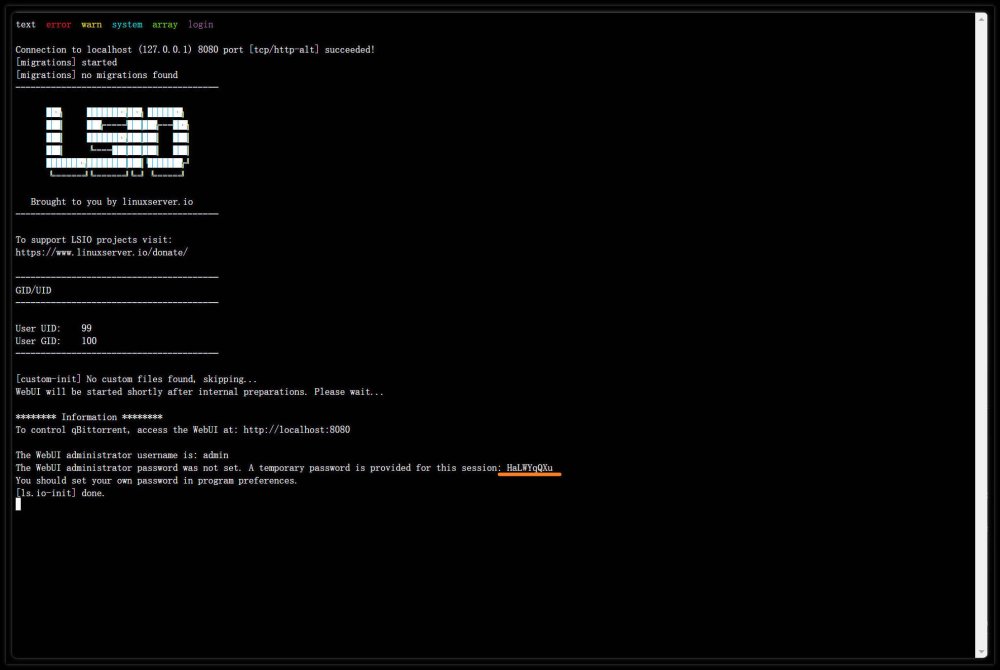
Task: Select the yellow 'warn' filter label
Action: pyautogui.click(x=91, y=25)
